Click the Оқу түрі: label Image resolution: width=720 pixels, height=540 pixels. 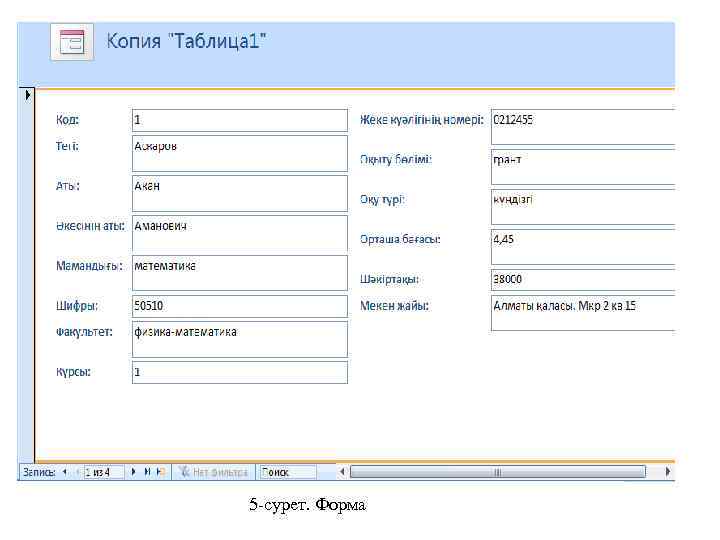[382, 200]
